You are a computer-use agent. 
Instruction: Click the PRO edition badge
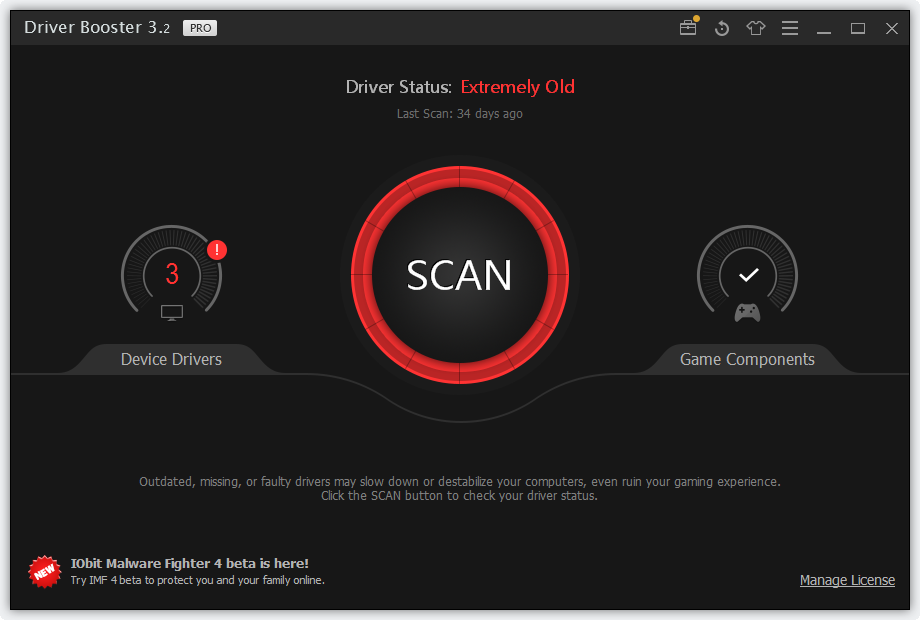(200, 28)
